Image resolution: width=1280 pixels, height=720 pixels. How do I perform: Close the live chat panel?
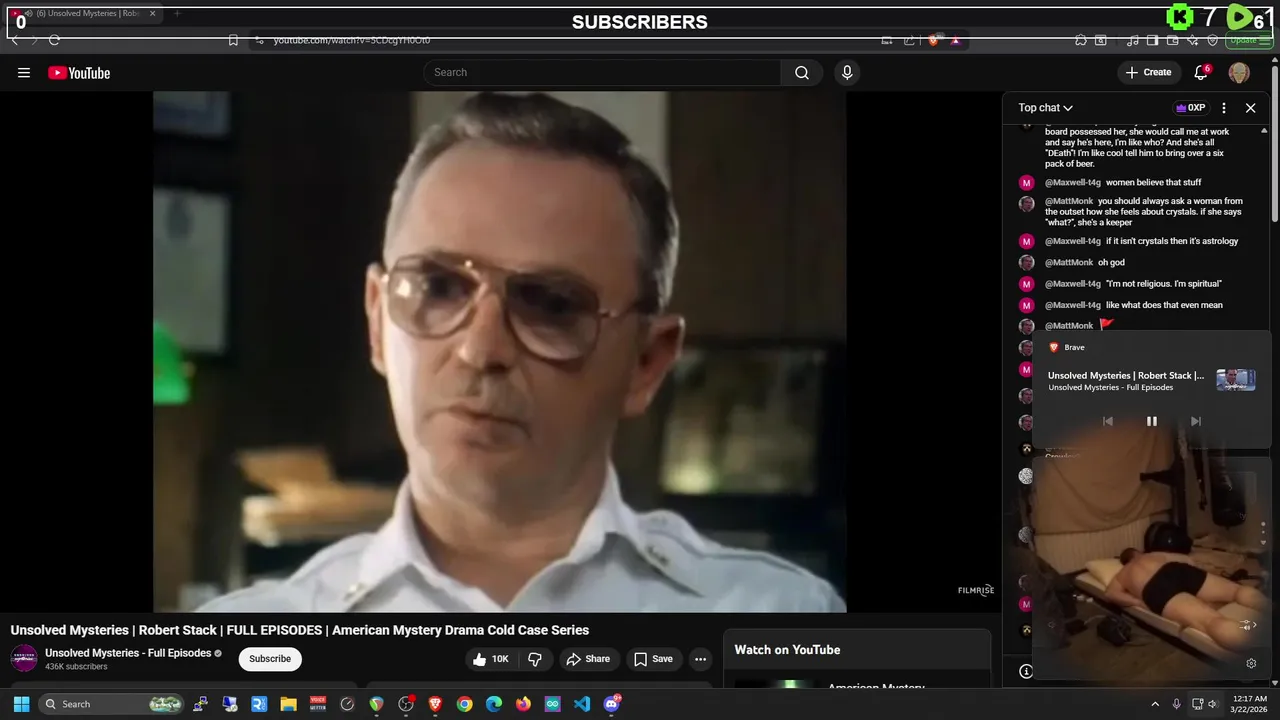pyautogui.click(x=1250, y=107)
